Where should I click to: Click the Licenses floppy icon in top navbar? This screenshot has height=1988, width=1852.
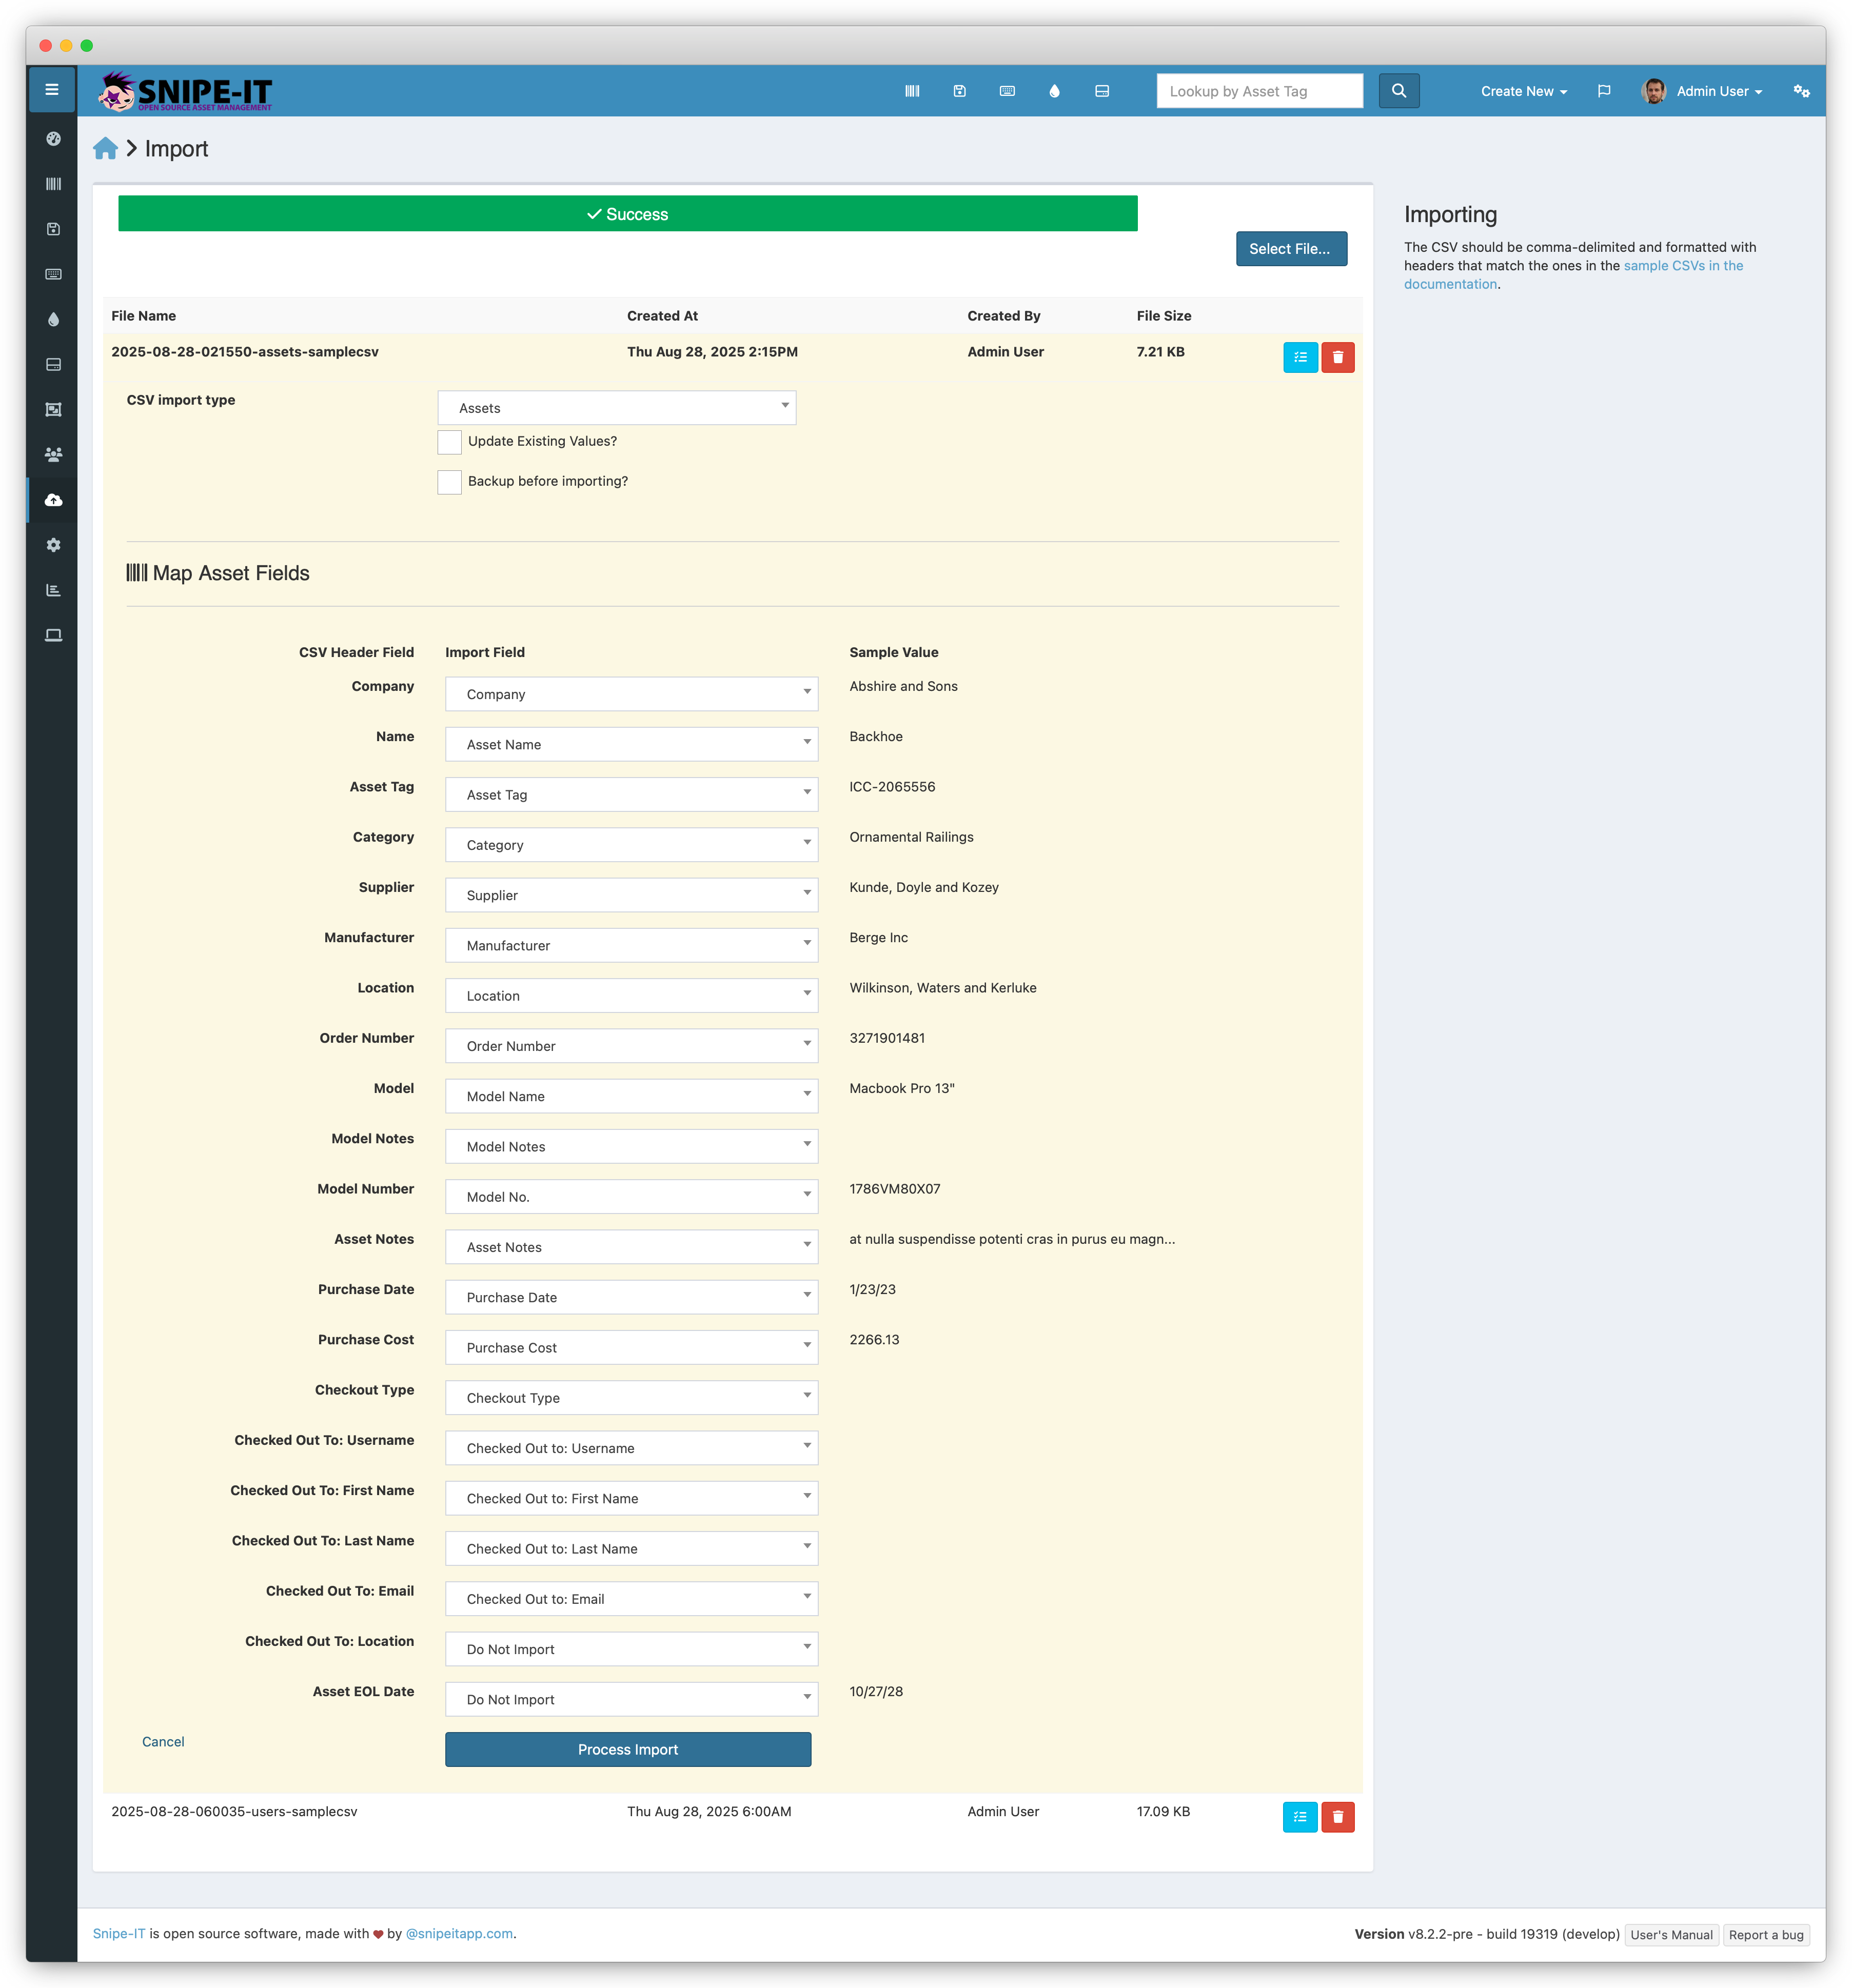(x=959, y=91)
